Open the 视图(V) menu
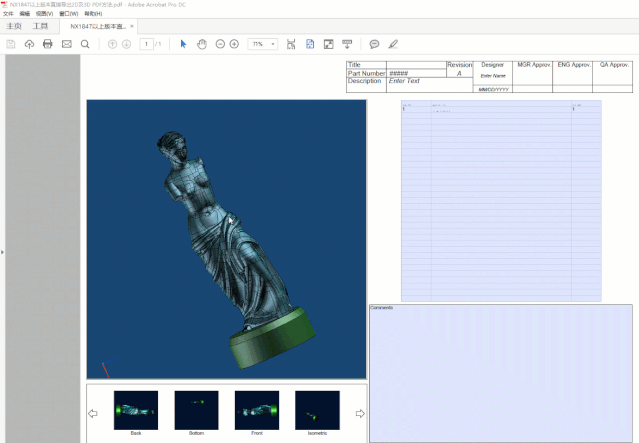Viewport: 639px width, 443px height. tap(44, 13)
